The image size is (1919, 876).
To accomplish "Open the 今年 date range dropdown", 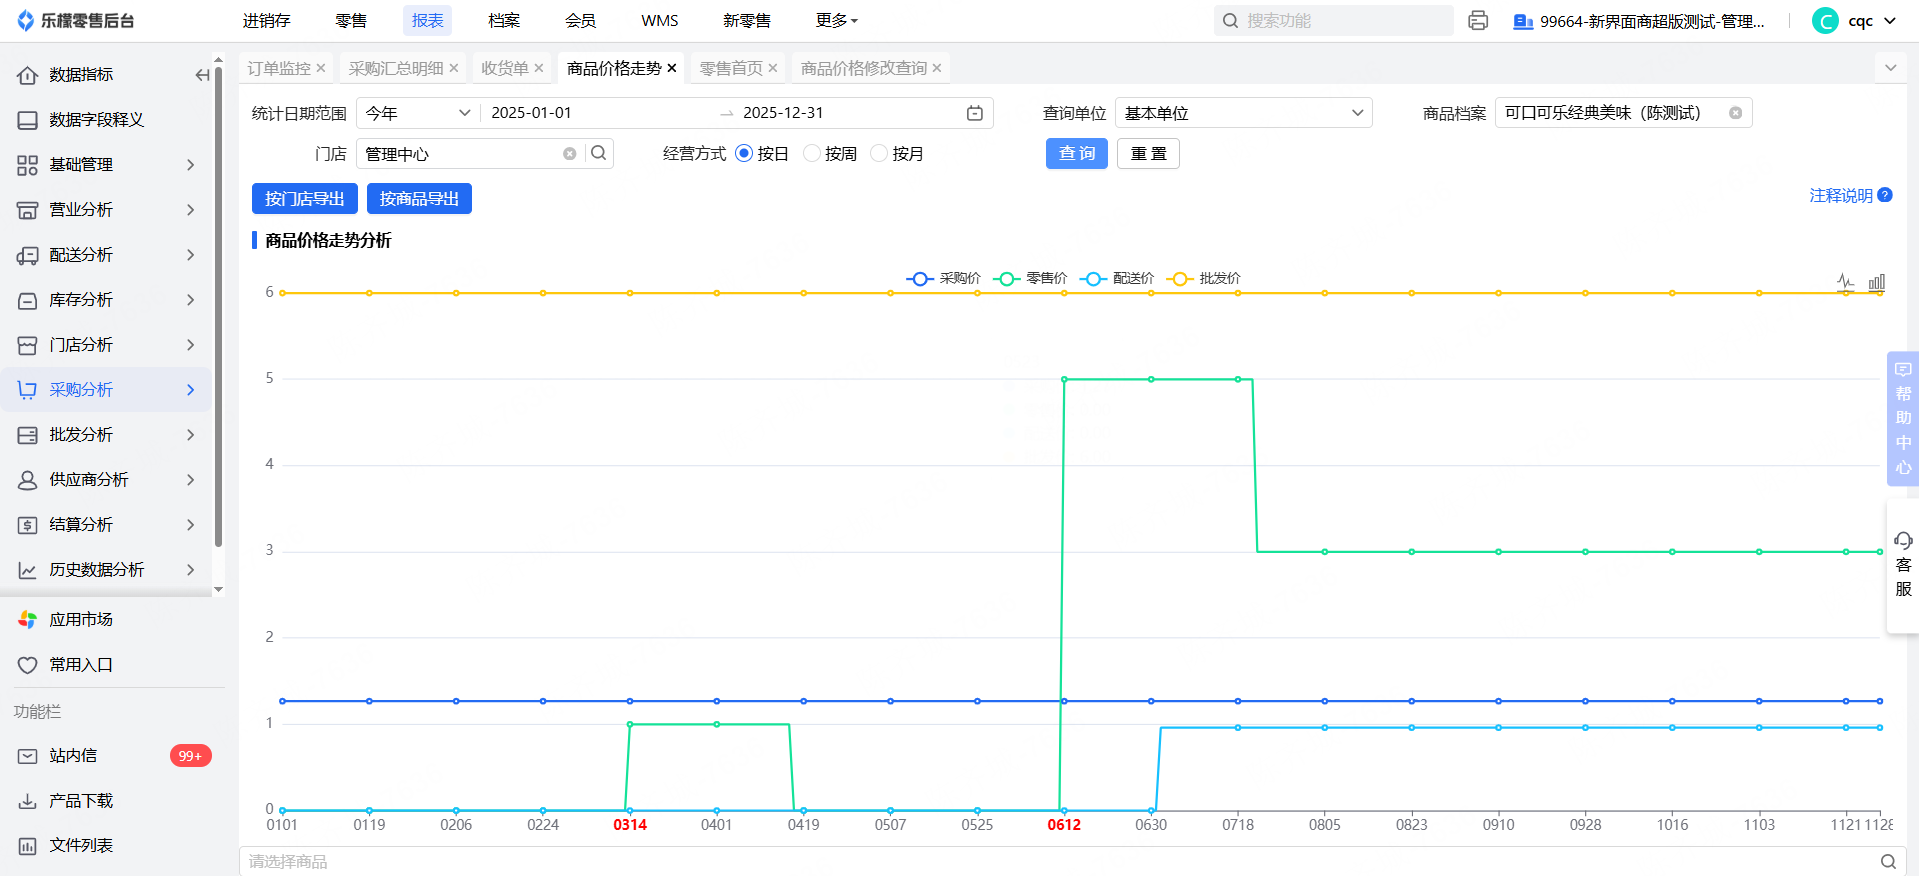I will click(x=417, y=113).
